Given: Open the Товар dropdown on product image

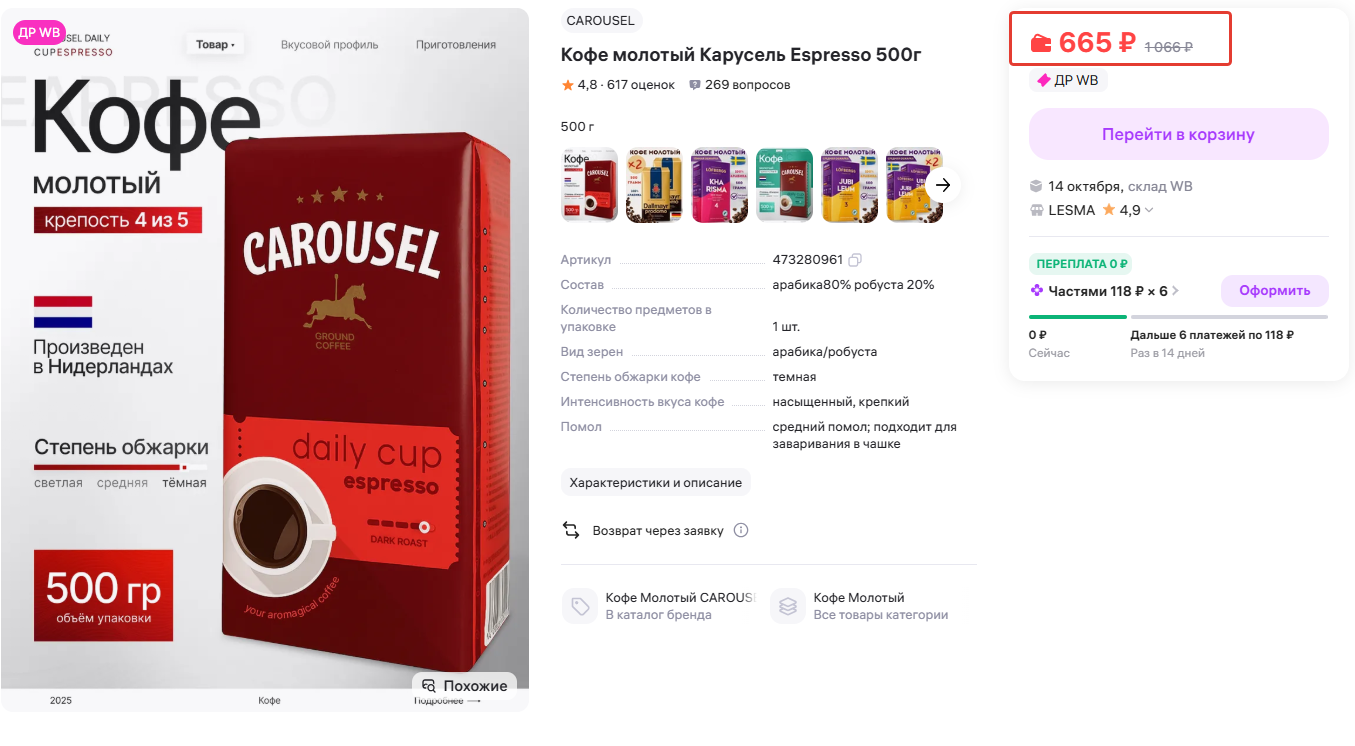Looking at the screenshot, I should point(215,44).
